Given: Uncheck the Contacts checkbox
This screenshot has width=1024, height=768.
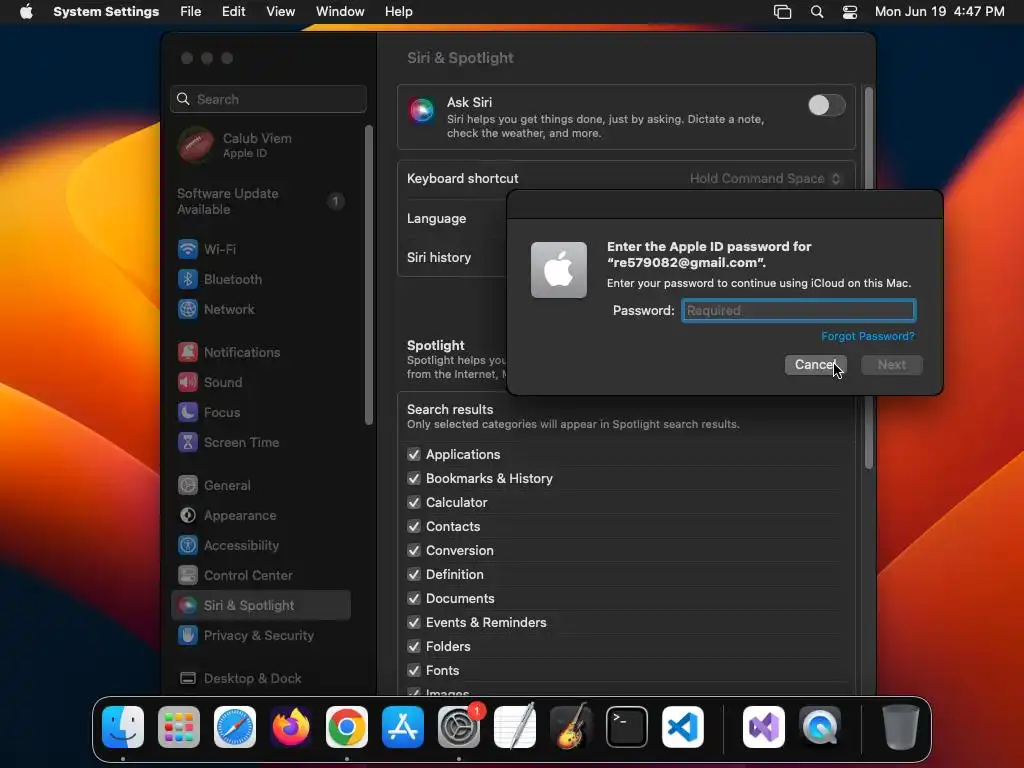Looking at the screenshot, I should 413,526.
